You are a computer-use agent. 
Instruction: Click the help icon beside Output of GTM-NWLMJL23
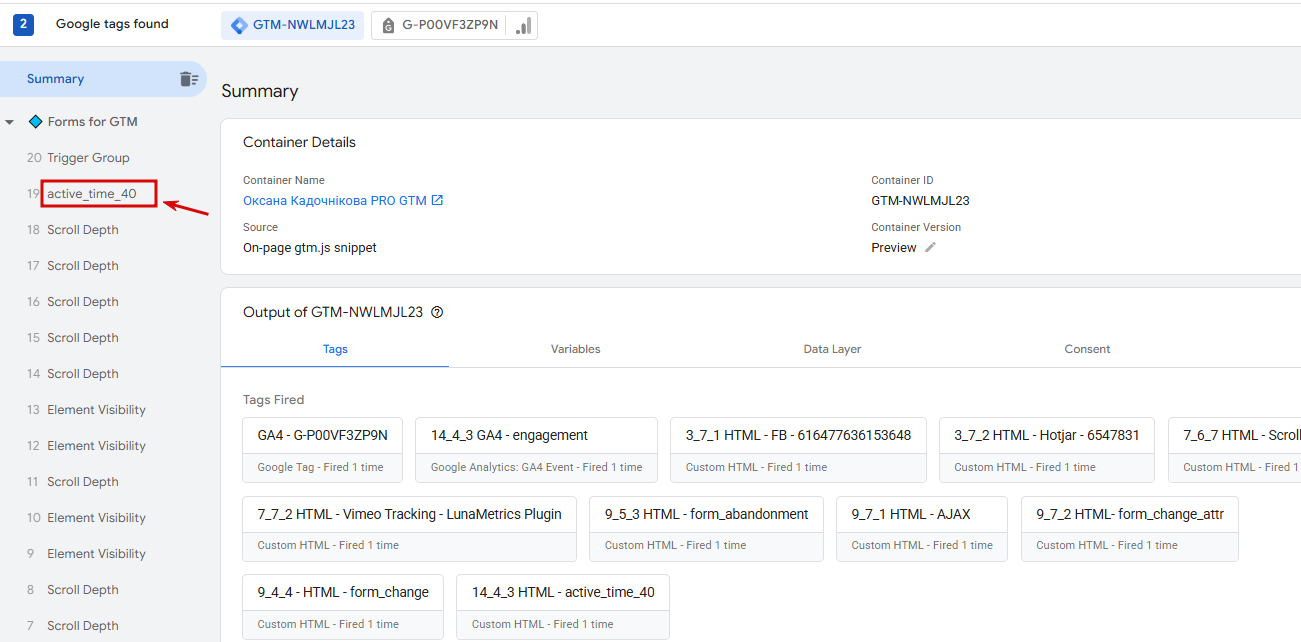click(x=437, y=312)
